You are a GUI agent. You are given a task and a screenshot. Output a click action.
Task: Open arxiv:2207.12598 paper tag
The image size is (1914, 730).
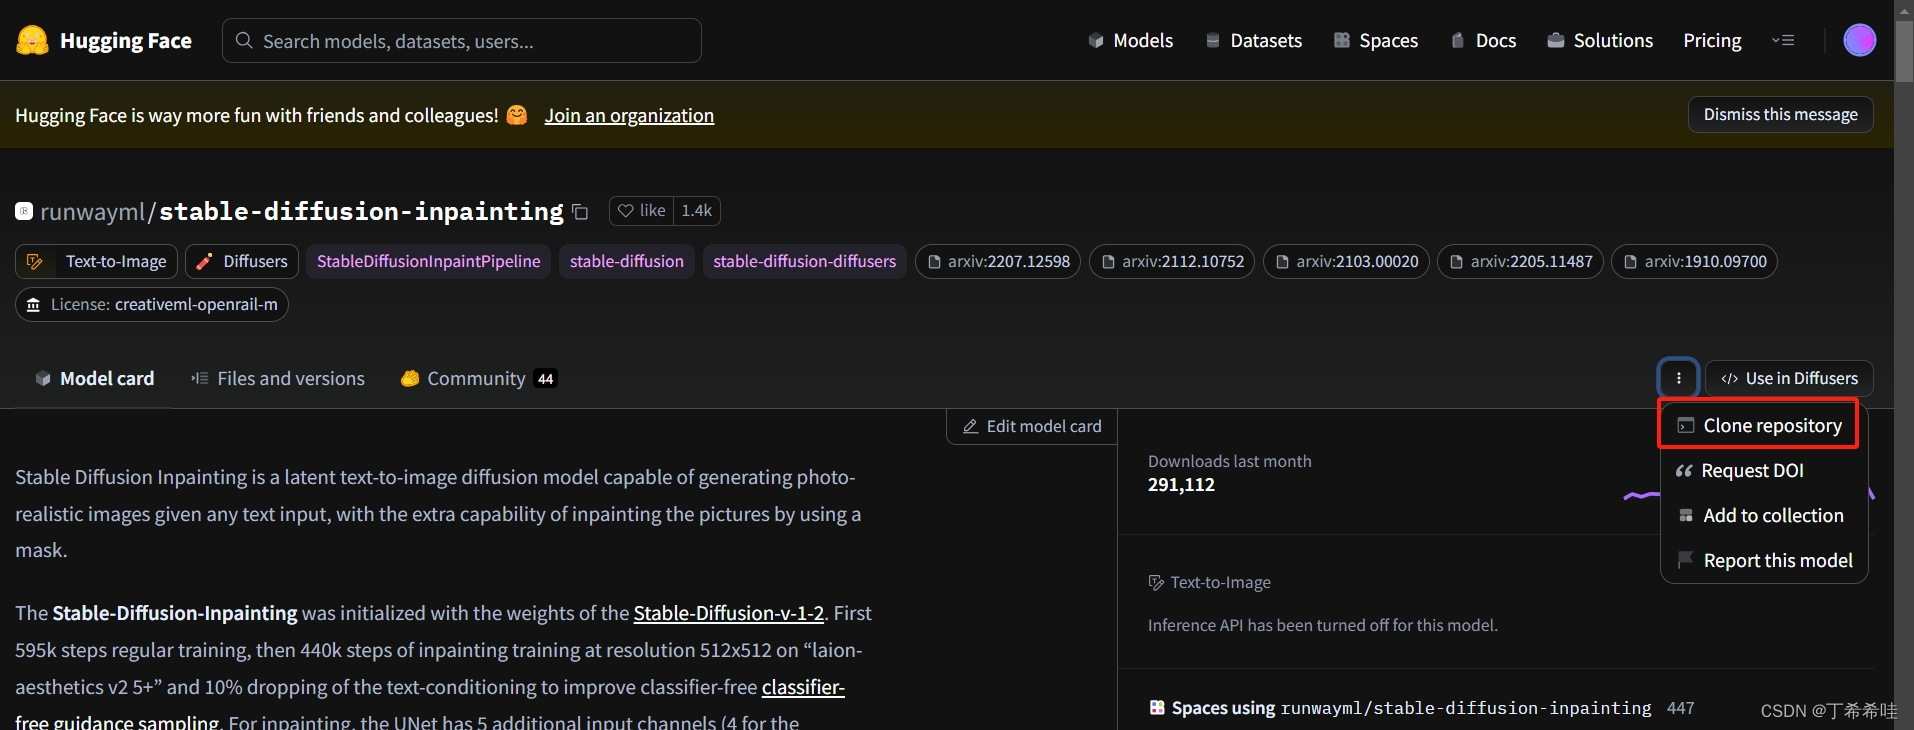[x=998, y=261]
